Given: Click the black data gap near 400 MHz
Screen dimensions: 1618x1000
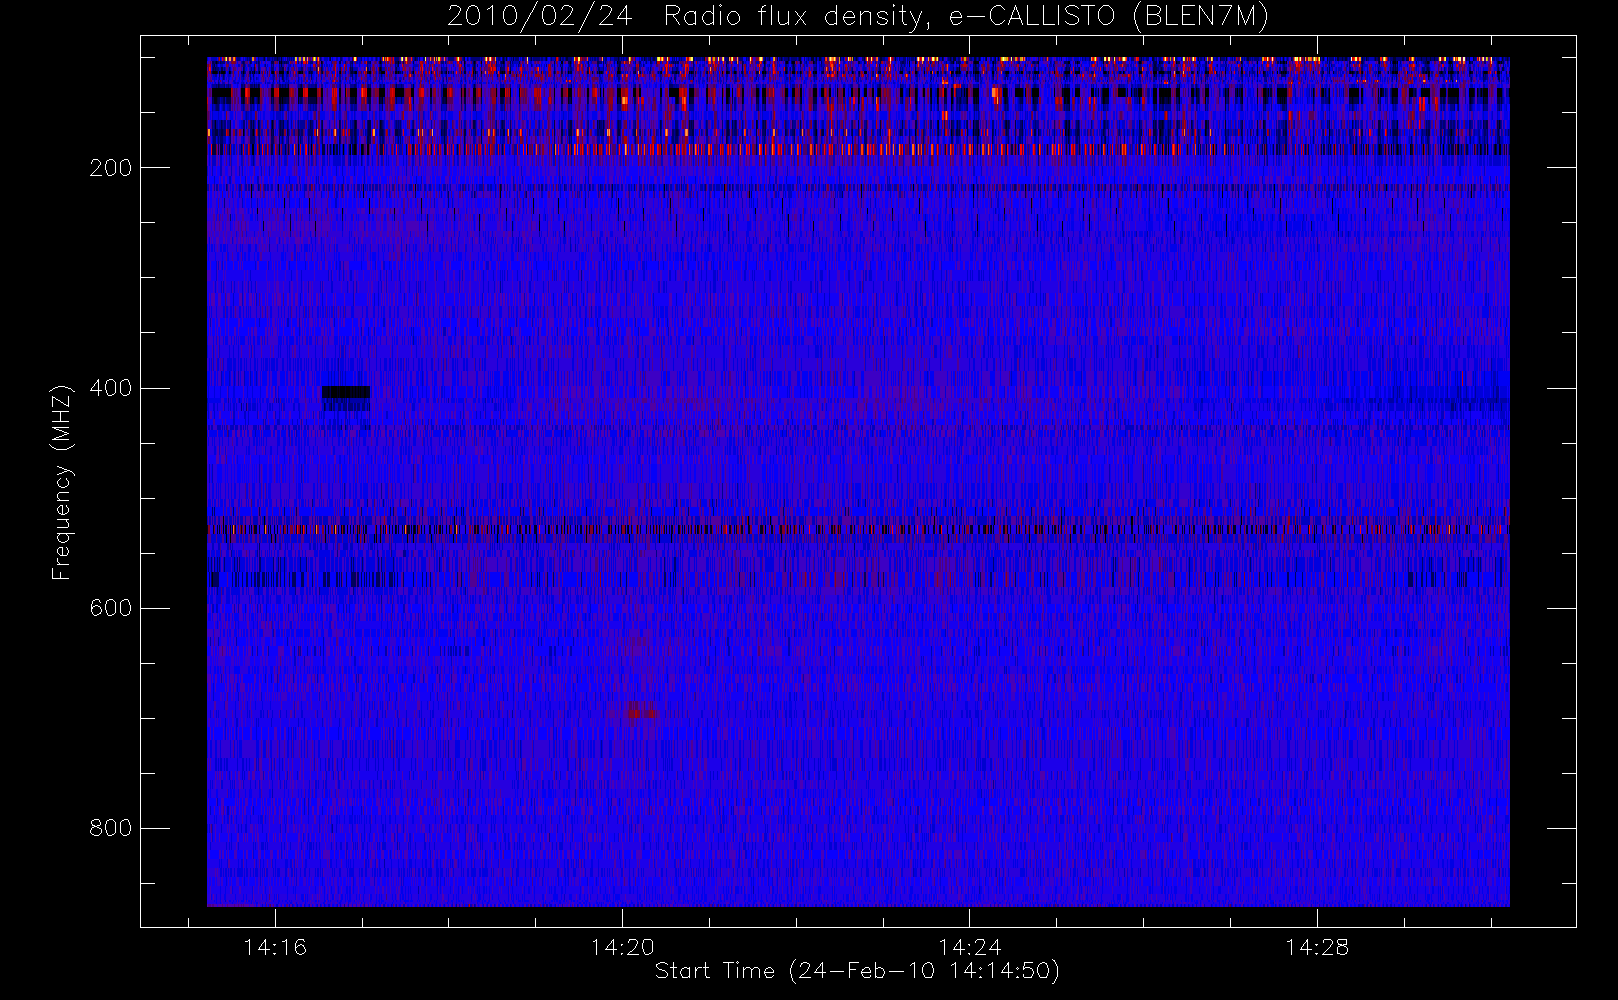Looking at the screenshot, I should coord(346,392).
